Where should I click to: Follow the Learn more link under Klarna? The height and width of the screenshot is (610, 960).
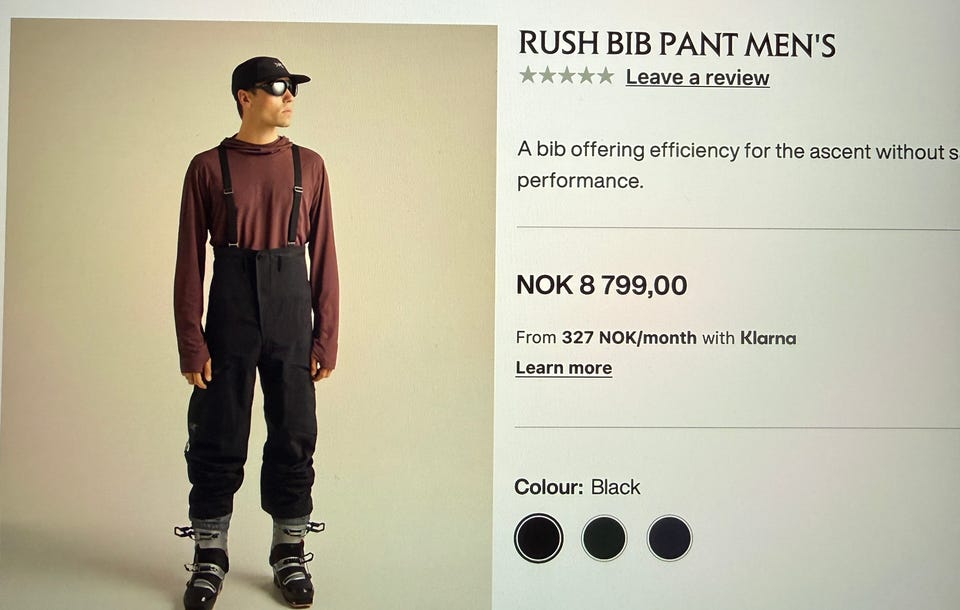pyautogui.click(x=564, y=367)
